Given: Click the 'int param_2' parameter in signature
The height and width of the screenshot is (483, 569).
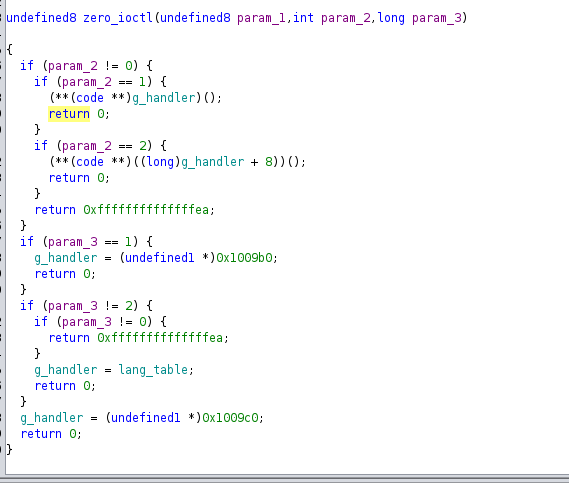Looking at the screenshot, I should [331, 17].
